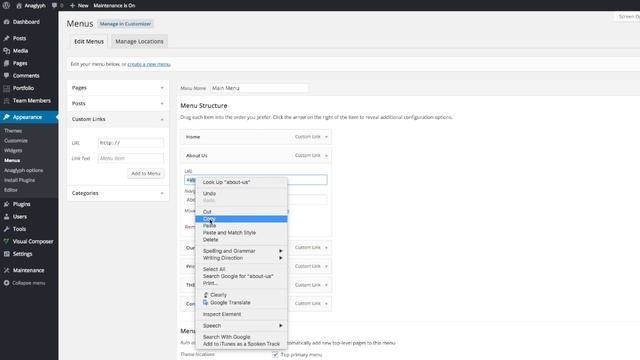This screenshot has height=360, width=640.
Task: Expand the Categories panel arrow
Action: 162,193
